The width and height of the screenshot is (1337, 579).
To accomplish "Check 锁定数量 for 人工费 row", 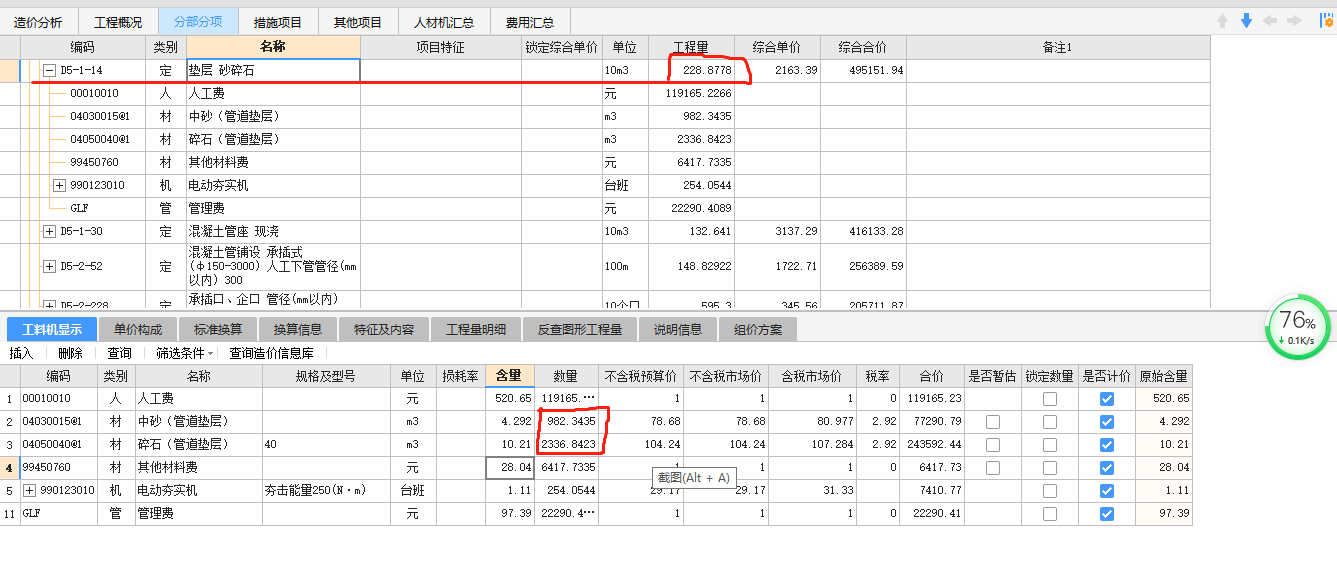I will 1049,399.
